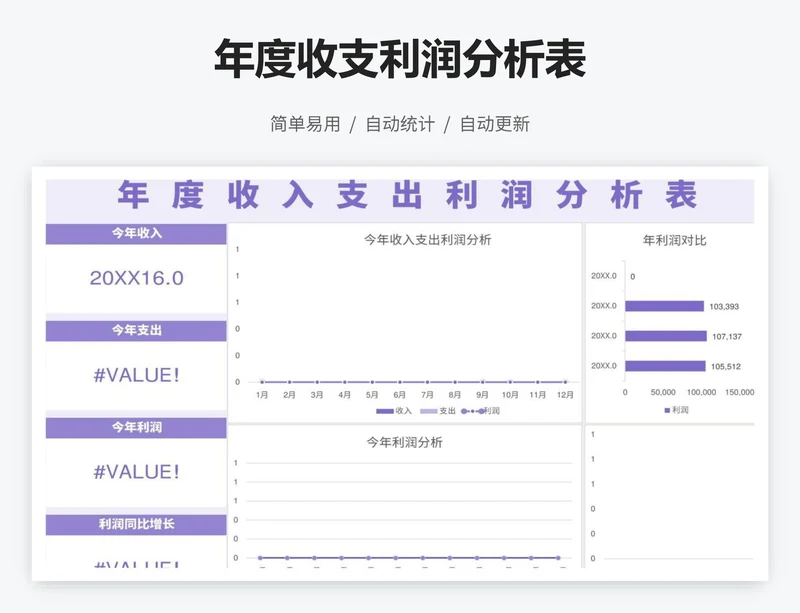Select the 3月 axis label
This screenshot has width=800, height=613.
[x=317, y=395]
